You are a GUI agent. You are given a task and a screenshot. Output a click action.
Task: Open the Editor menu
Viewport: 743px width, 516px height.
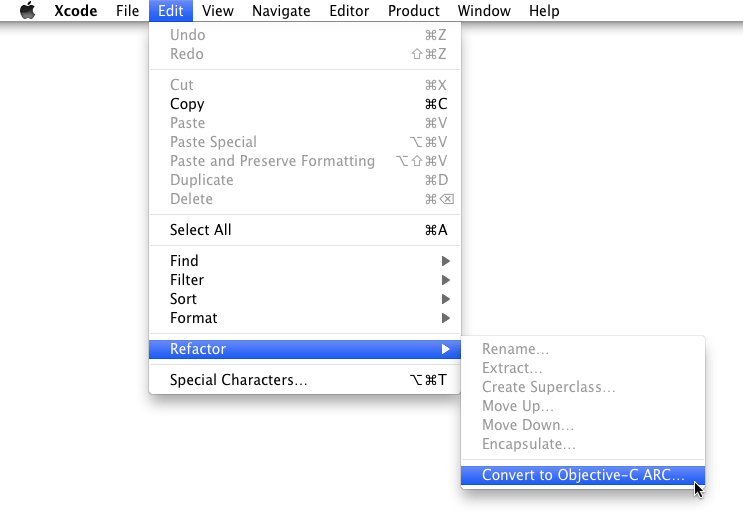tap(349, 11)
